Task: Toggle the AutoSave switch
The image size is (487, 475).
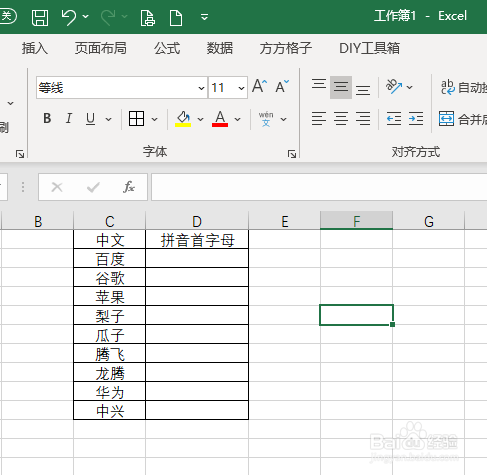Action: coord(7,16)
